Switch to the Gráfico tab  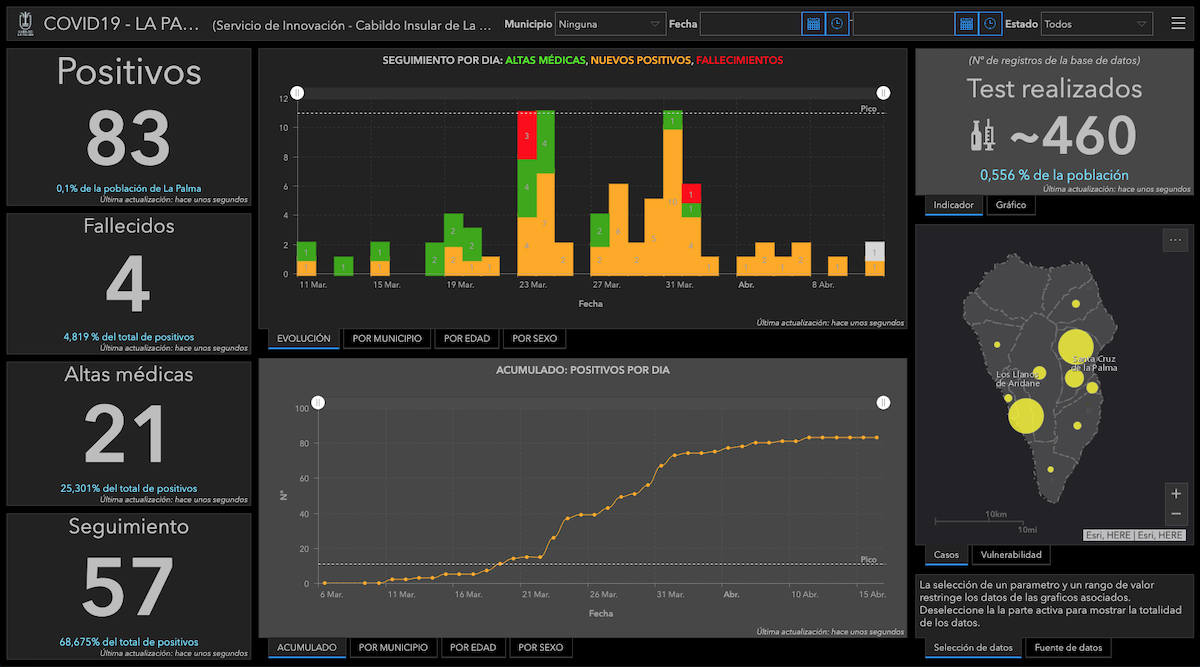point(1011,205)
